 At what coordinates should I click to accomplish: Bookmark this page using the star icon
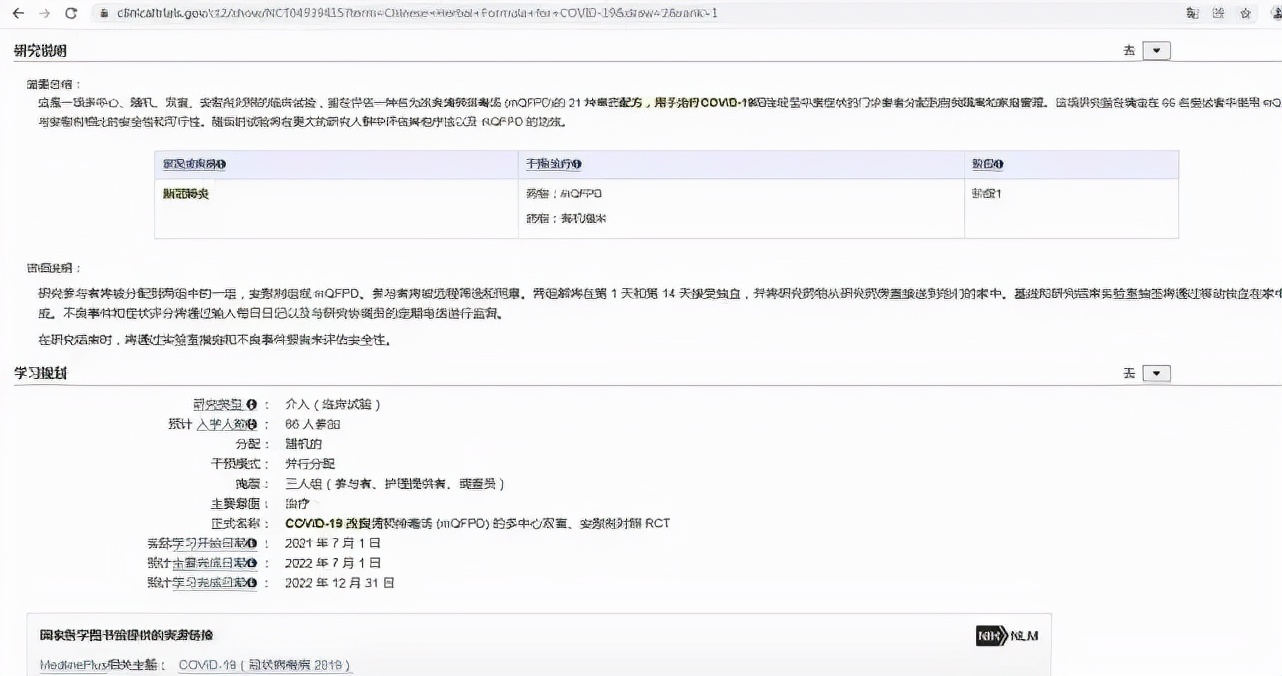click(x=1245, y=13)
